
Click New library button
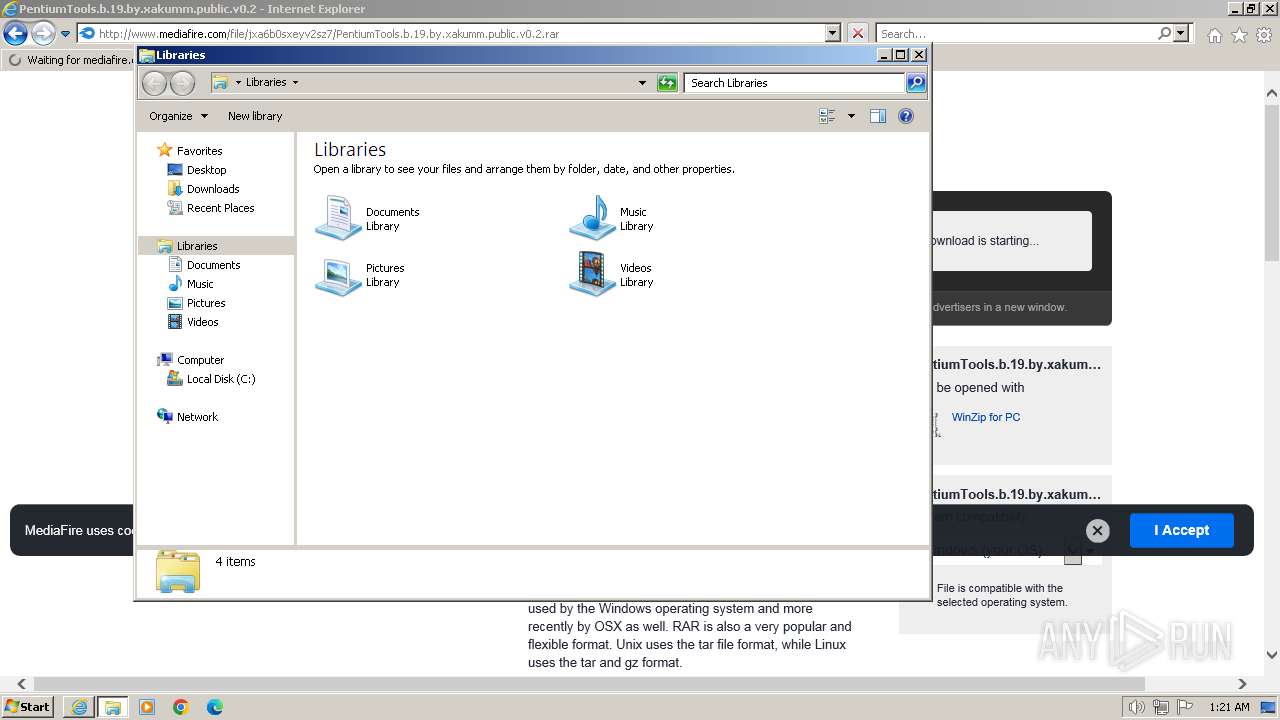[255, 116]
